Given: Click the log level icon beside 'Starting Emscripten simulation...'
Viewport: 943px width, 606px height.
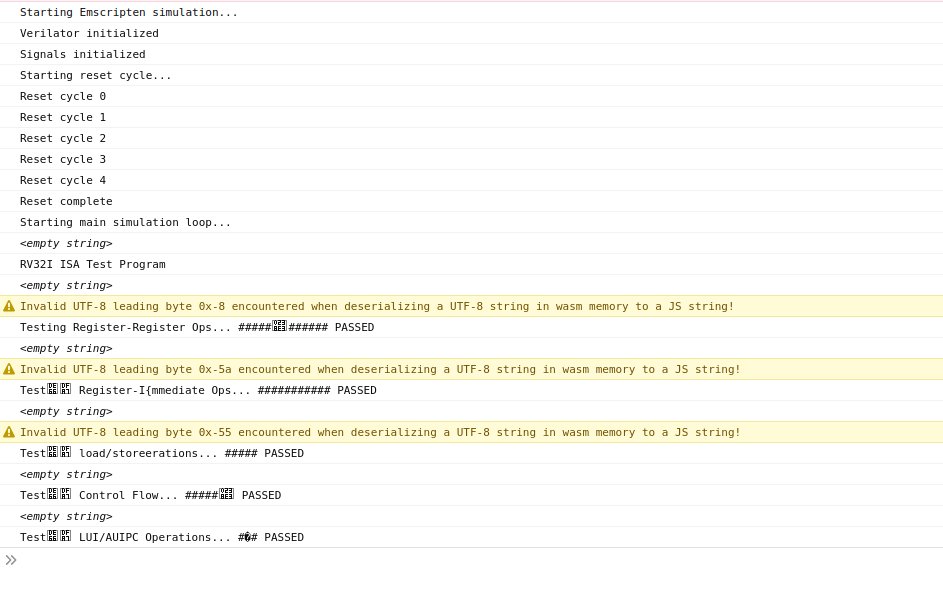Looking at the screenshot, I should (x=7, y=12).
